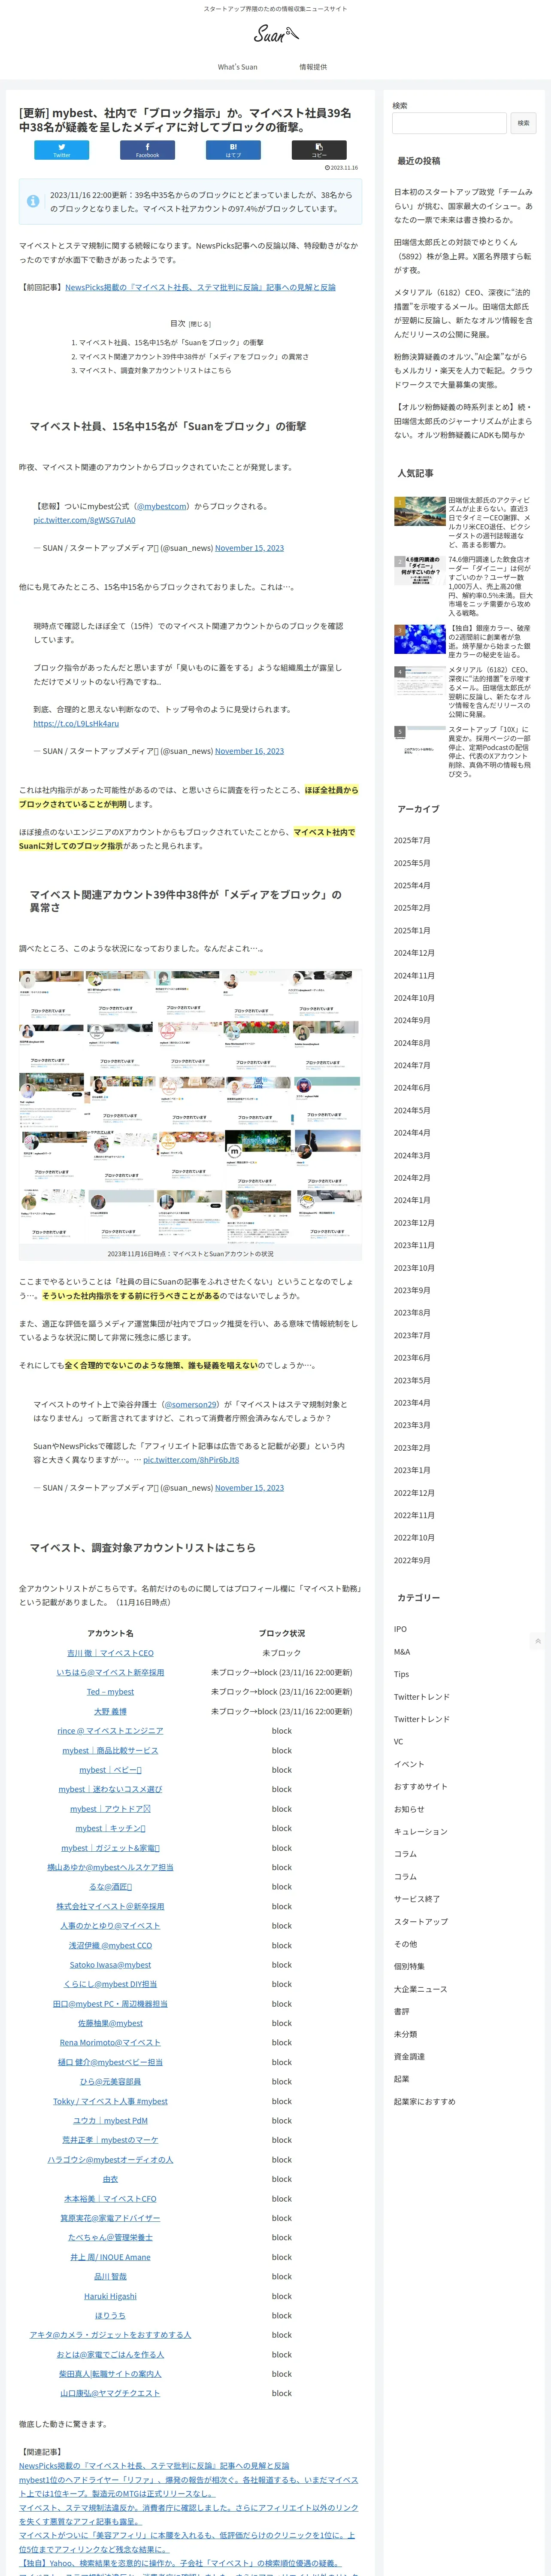Focus the sidebar search input field
Image resolution: width=551 pixels, height=2576 pixels.
[449, 123]
